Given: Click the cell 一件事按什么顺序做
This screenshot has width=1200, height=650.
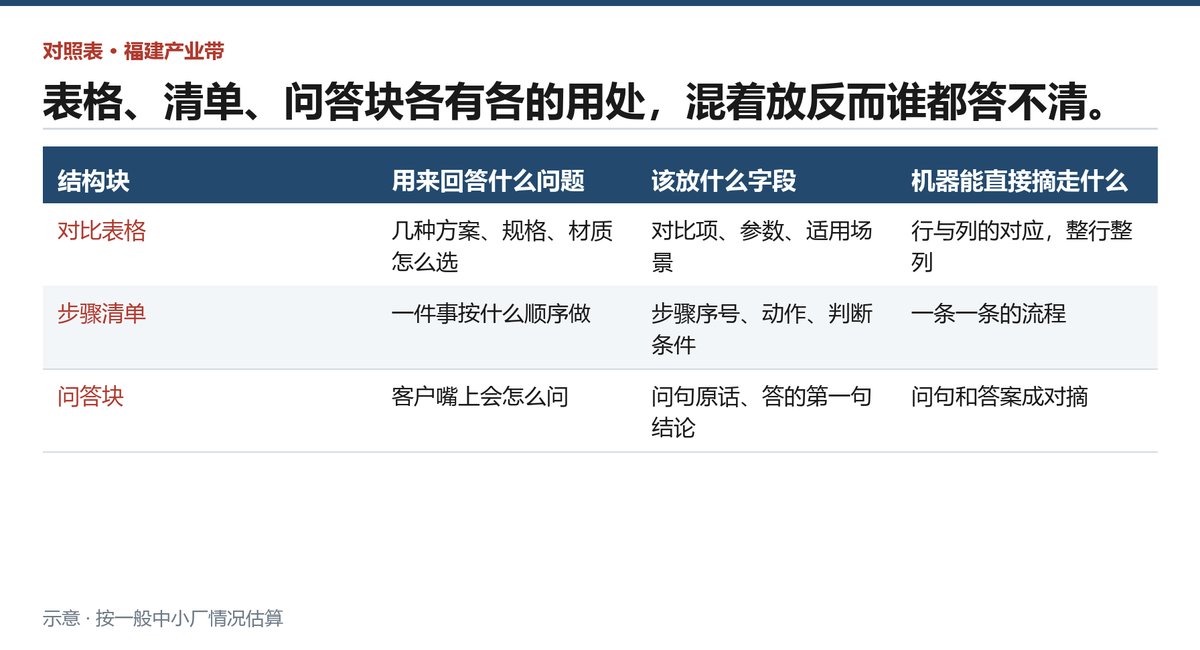Looking at the screenshot, I should point(492,314).
